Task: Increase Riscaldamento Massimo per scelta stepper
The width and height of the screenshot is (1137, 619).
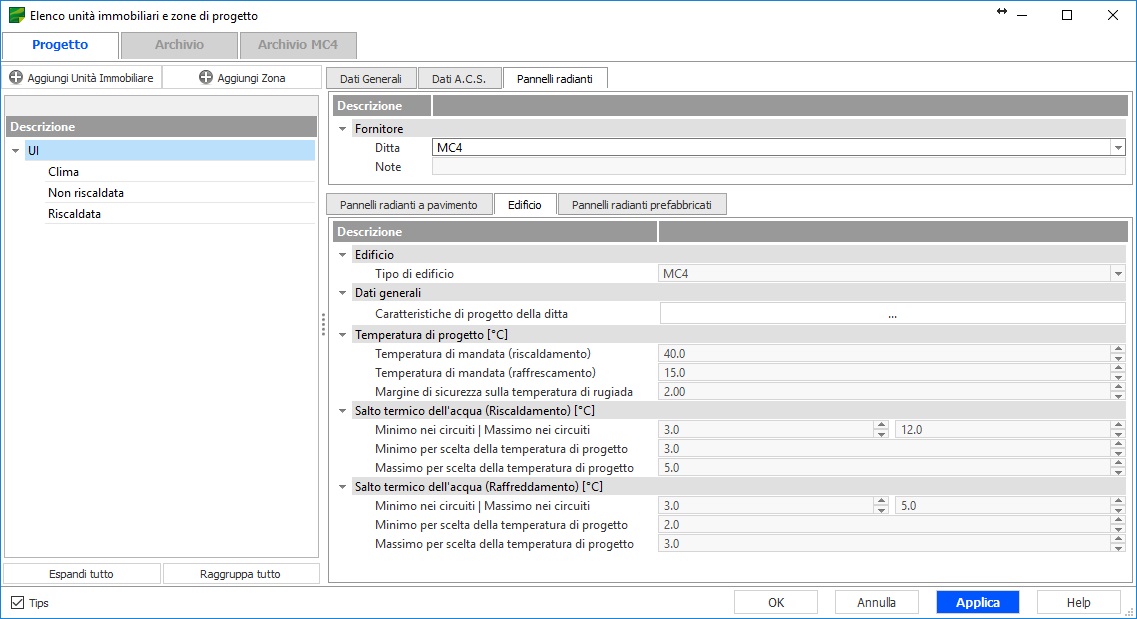Action: (x=1118, y=463)
